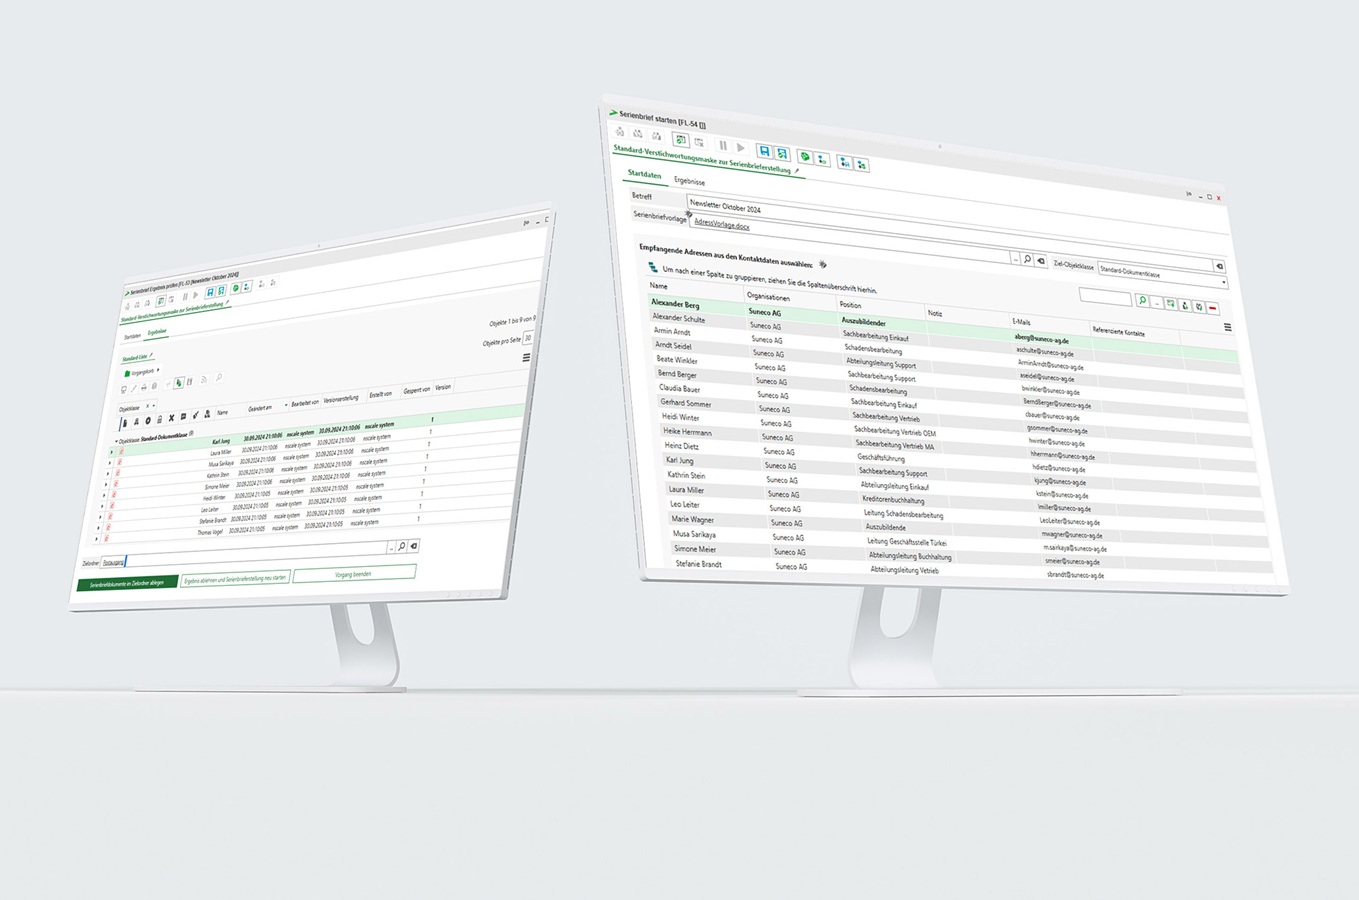Click the save icon in Serienbrief starten toolbar
This screenshot has height=900, width=1359.
point(764,151)
